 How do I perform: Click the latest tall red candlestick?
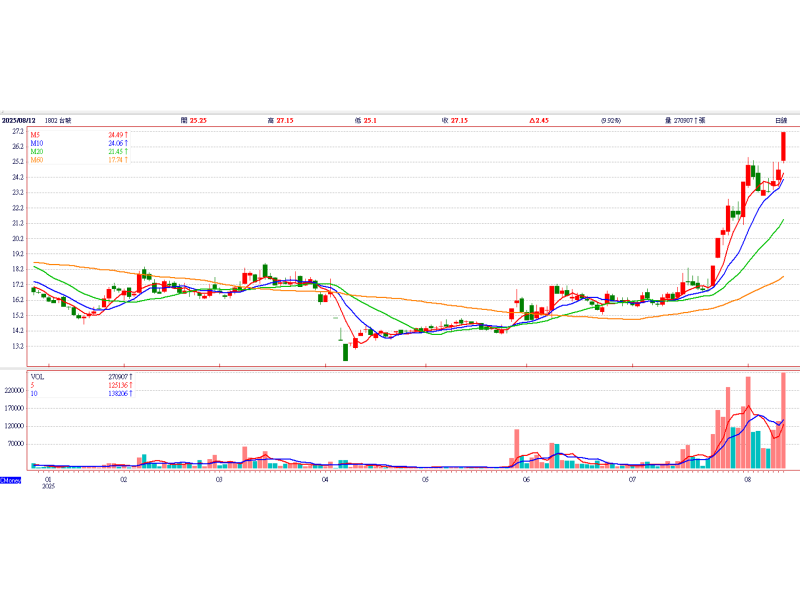tap(784, 146)
